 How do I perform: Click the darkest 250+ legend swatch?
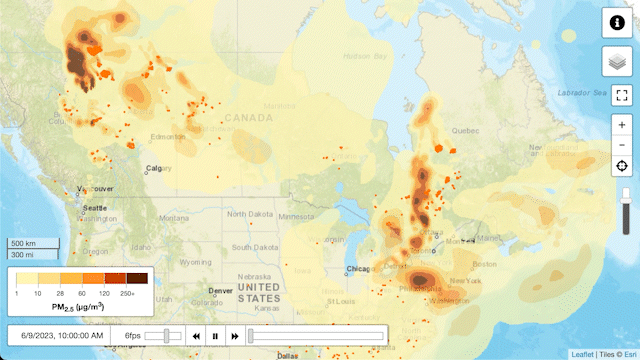[137, 278]
